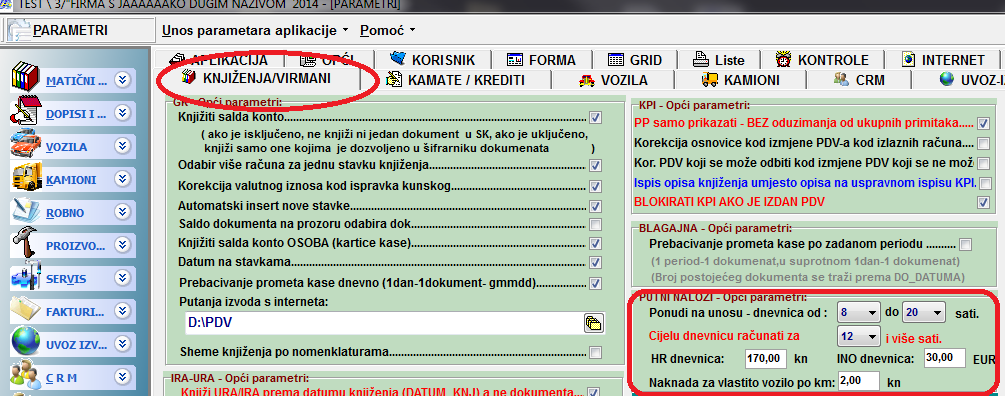This screenshot has height=396, width=1005.
Task: Toggle Knjižiti salda konto checkbox
Action: (595, 118)
